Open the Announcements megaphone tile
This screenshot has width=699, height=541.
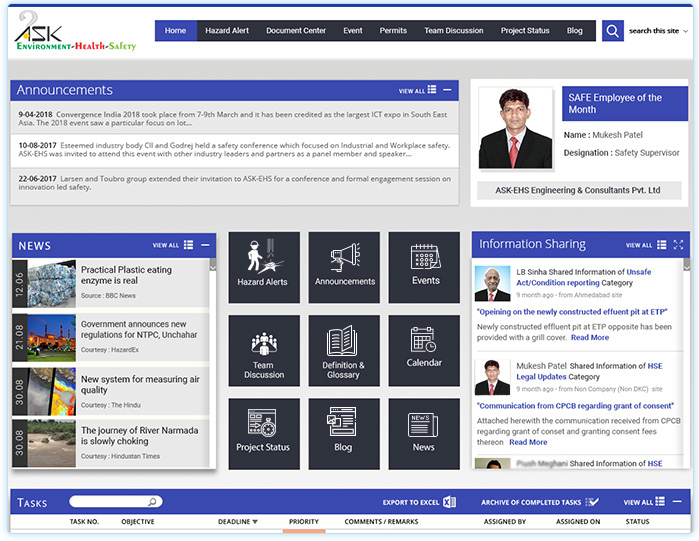(344, 267)
